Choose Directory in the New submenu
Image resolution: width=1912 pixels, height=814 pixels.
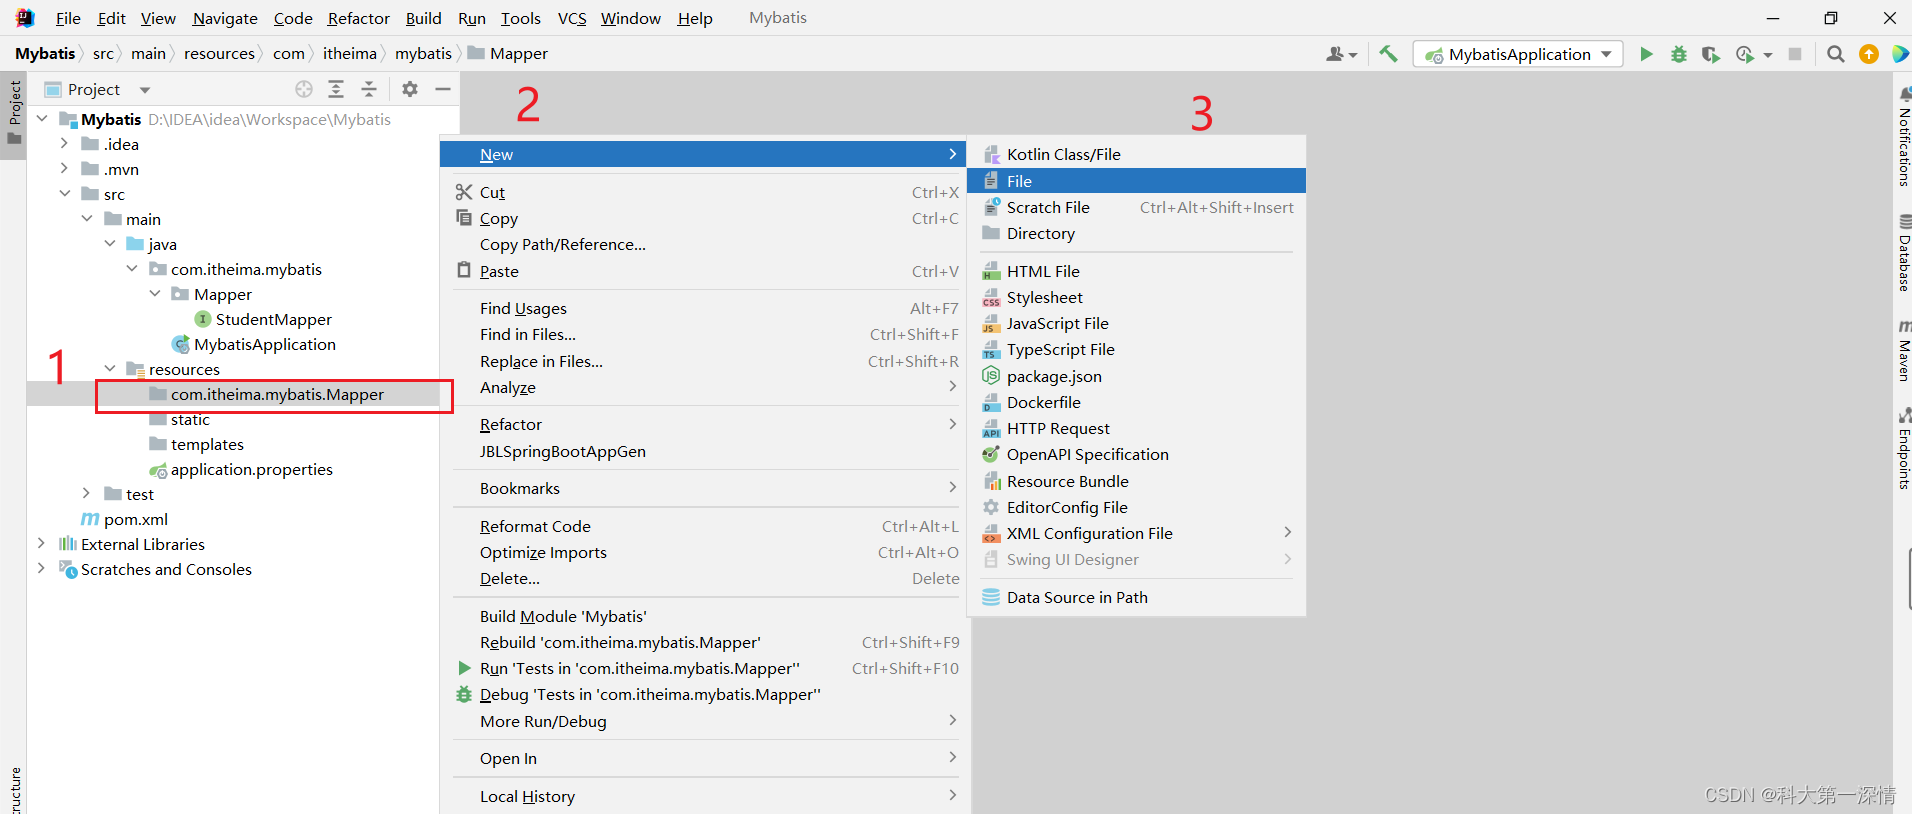pos(1136,233)
